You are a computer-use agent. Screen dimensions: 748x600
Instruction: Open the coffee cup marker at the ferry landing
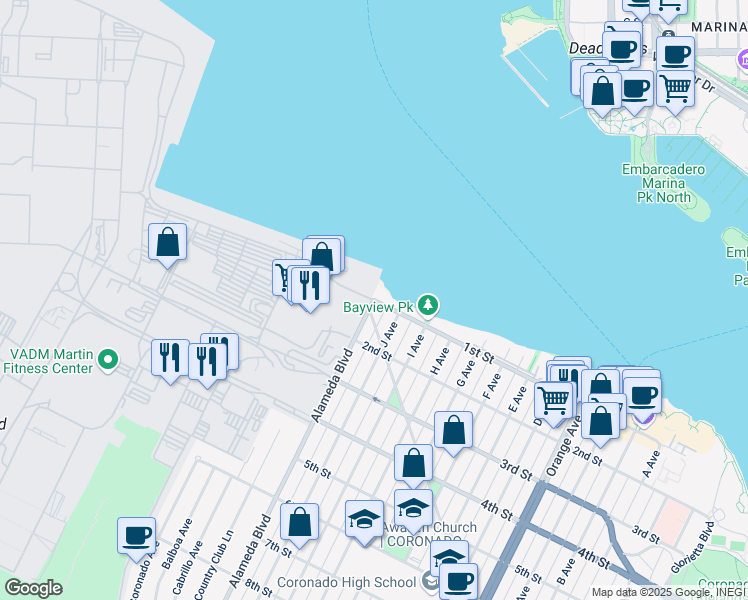click(x=643, y=396)
